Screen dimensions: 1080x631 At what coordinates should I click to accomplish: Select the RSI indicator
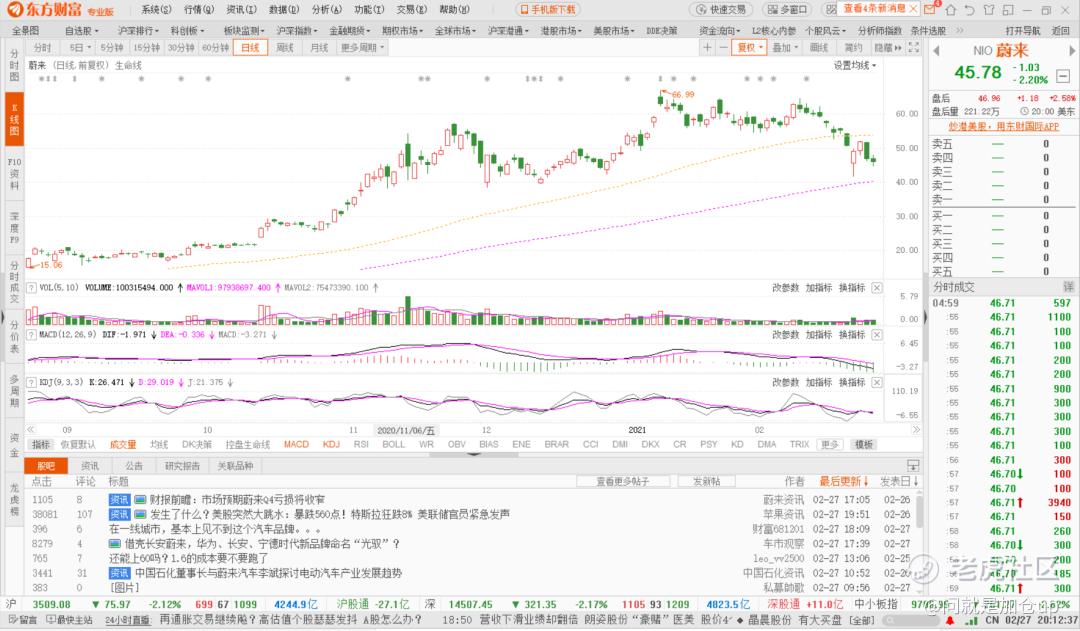(361, 445)
